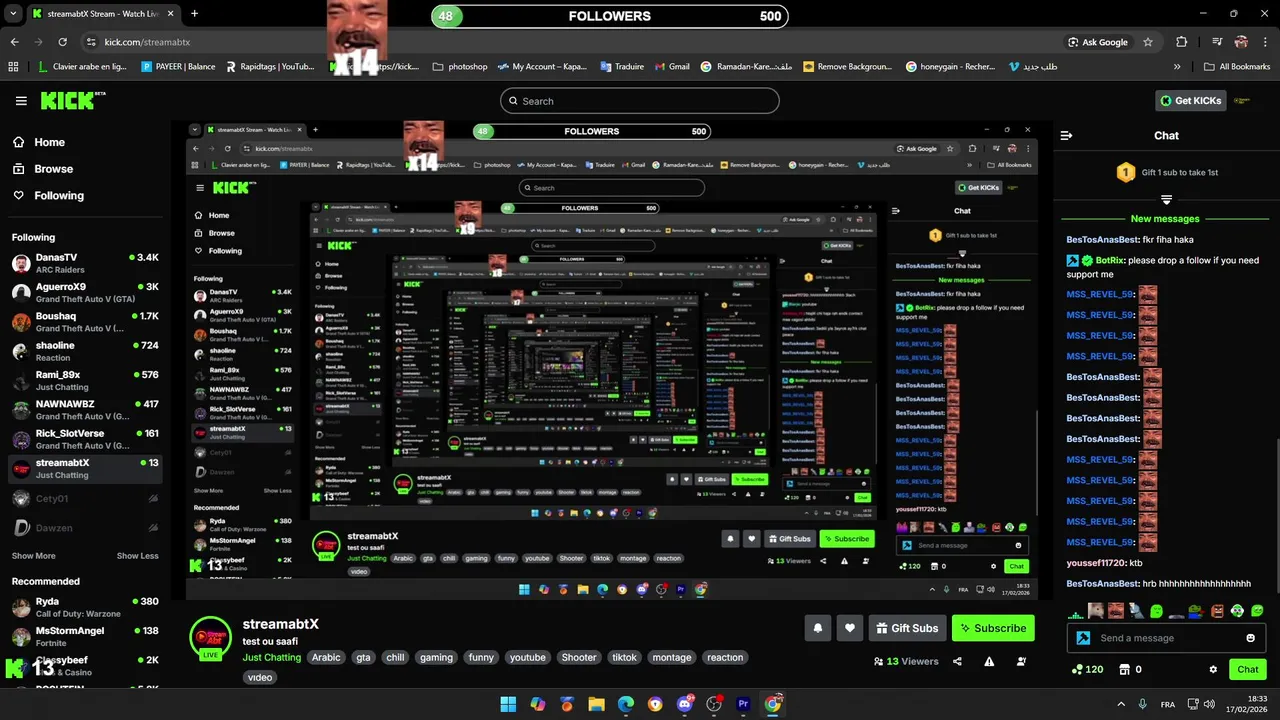1280x720 pixels.
Task: Select the Shooter tag
Action: click(579, 657)
